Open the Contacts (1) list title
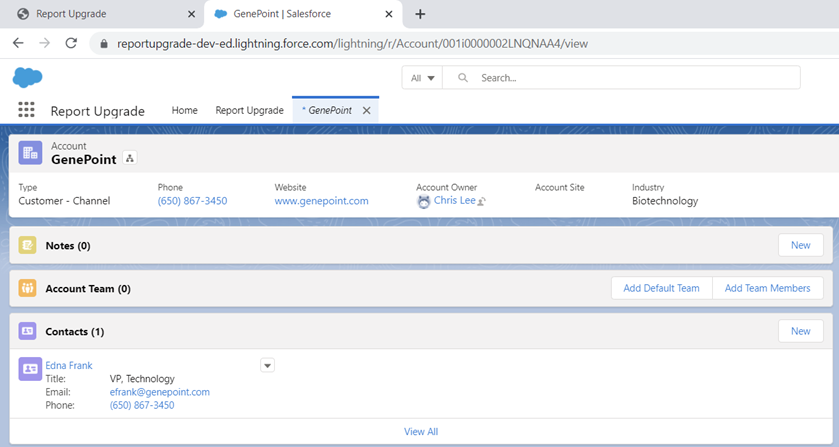839x447 pixels. coord(75,331)
